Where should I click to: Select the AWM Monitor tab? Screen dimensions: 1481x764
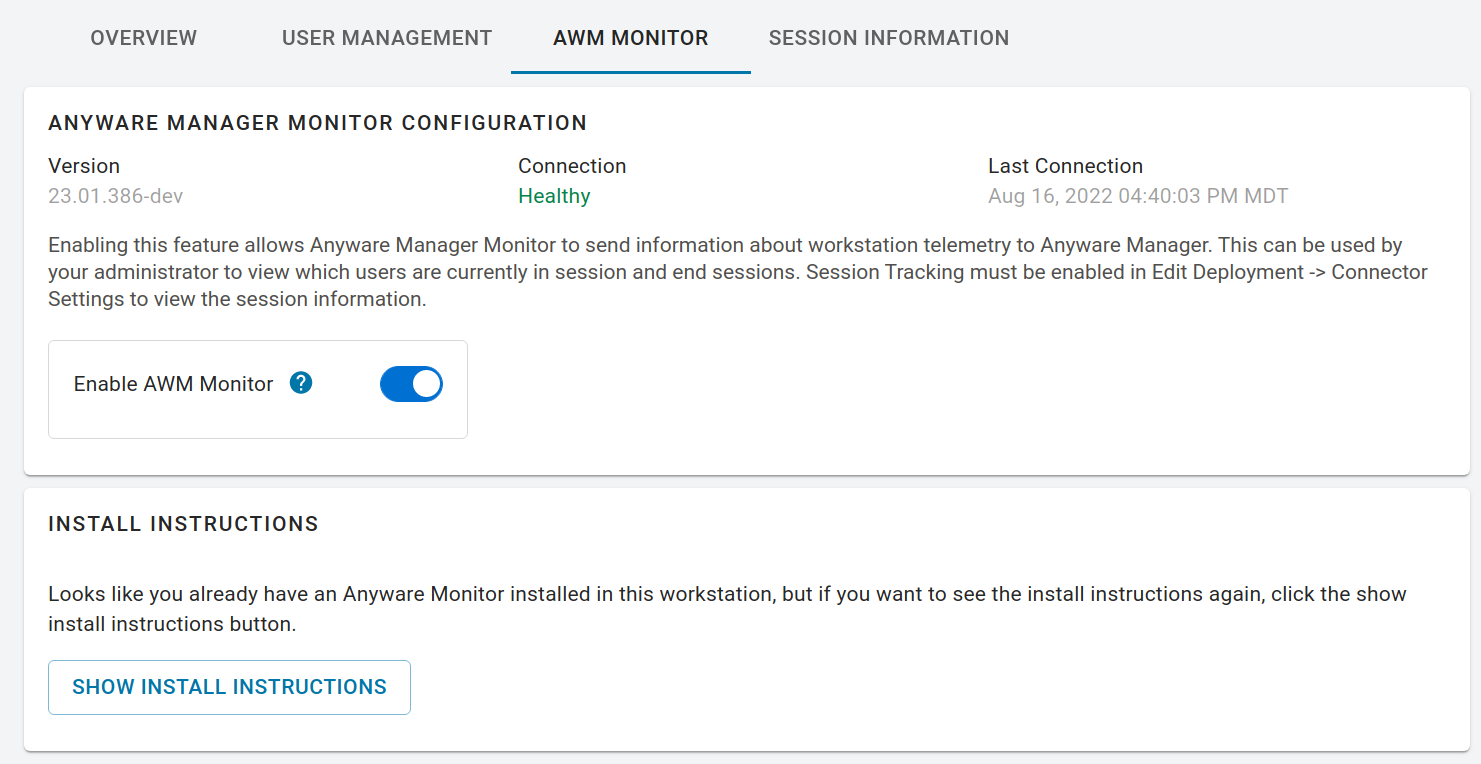tap(631, 38)
